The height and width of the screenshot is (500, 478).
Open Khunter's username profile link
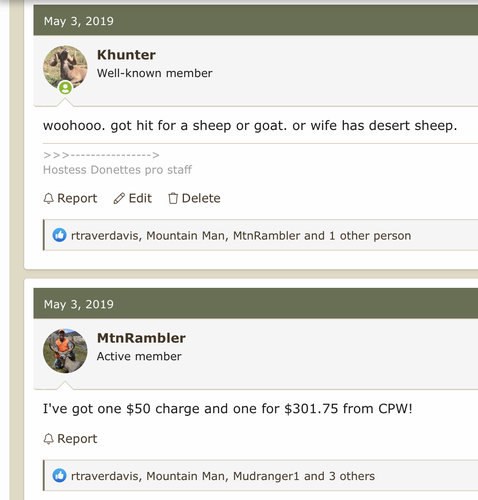tap(126, 55)
